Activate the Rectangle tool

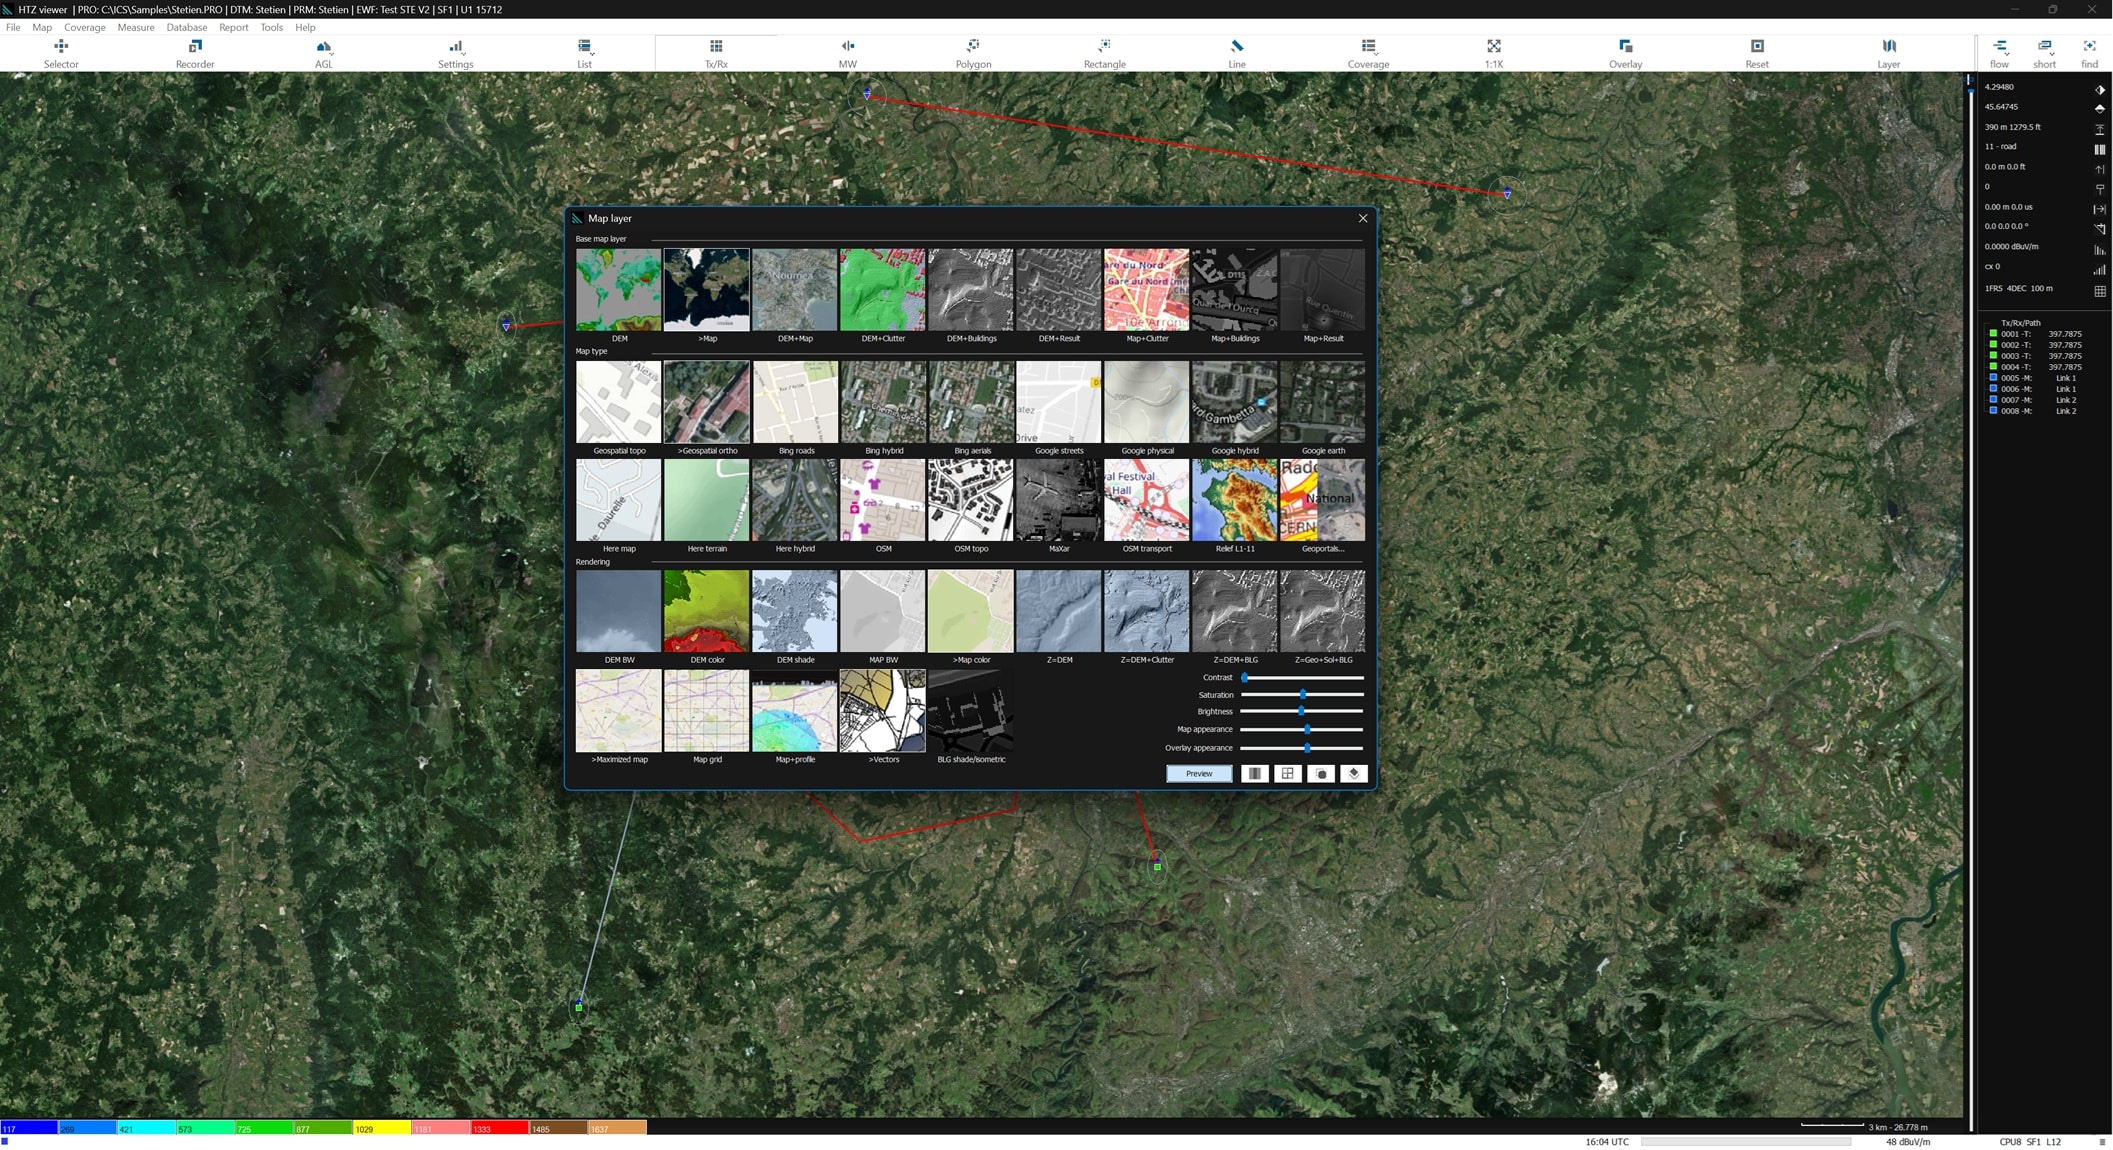1103,52
